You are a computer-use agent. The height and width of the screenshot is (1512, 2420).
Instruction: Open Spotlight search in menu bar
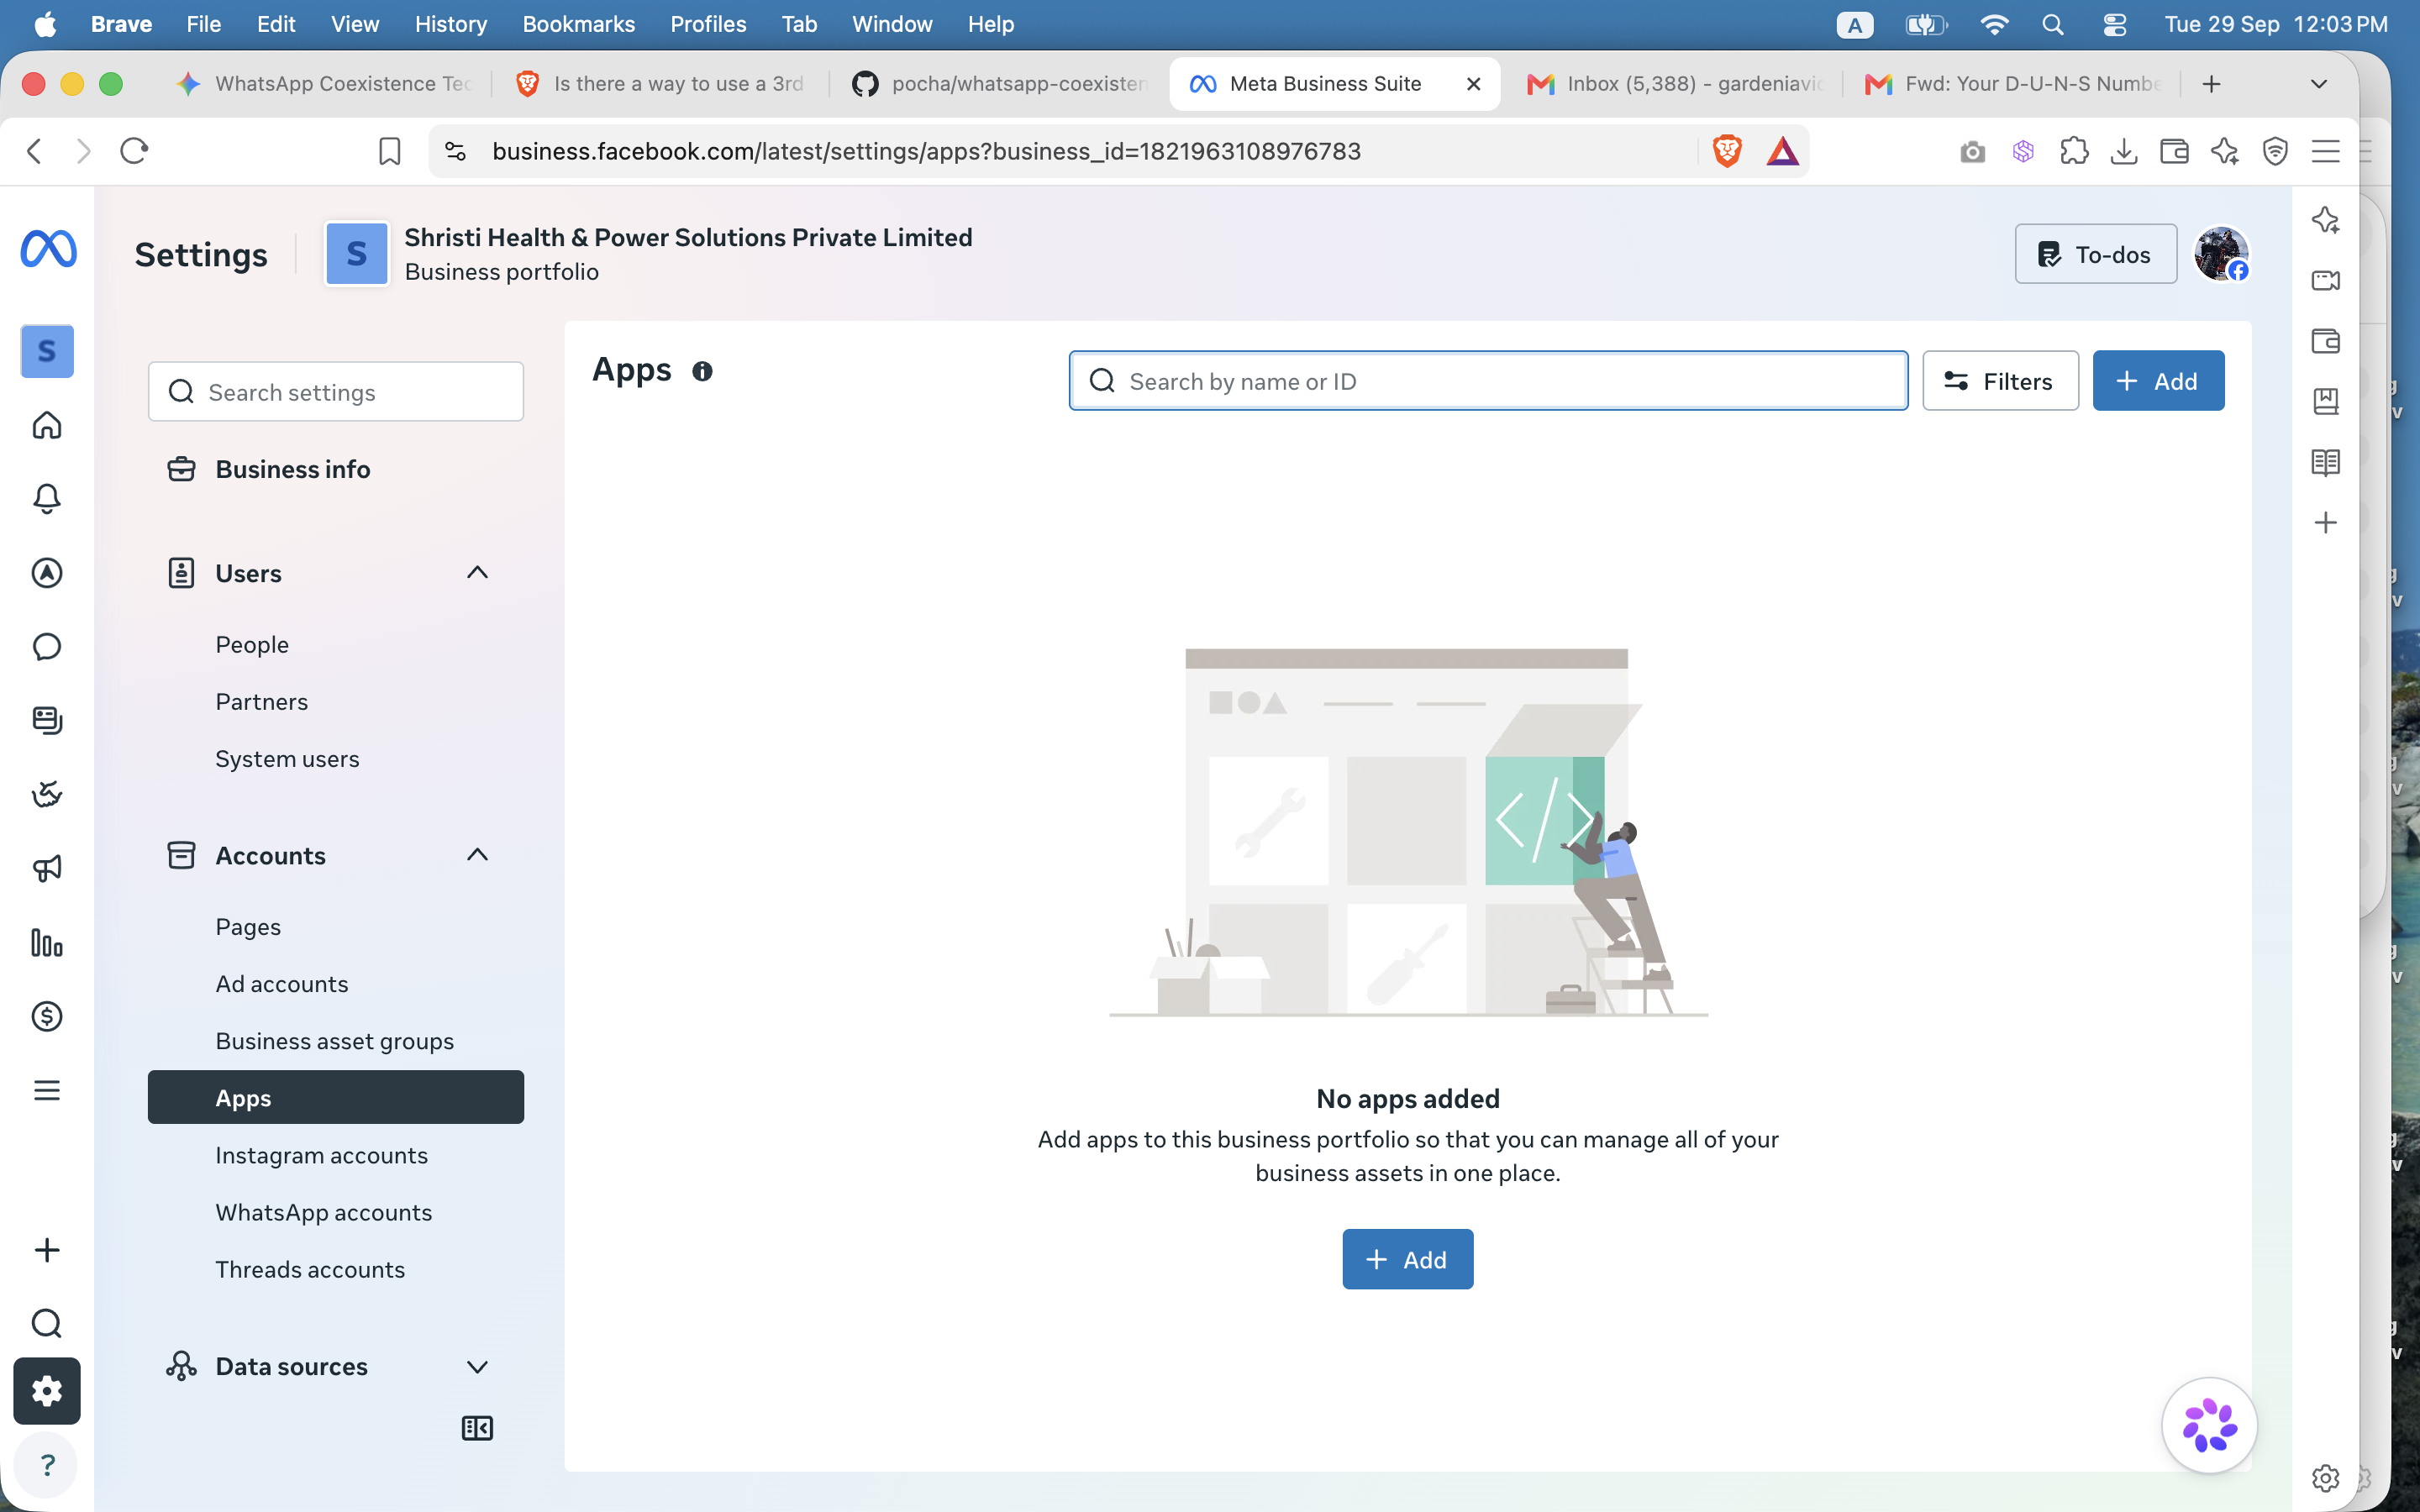(2053, 24)
